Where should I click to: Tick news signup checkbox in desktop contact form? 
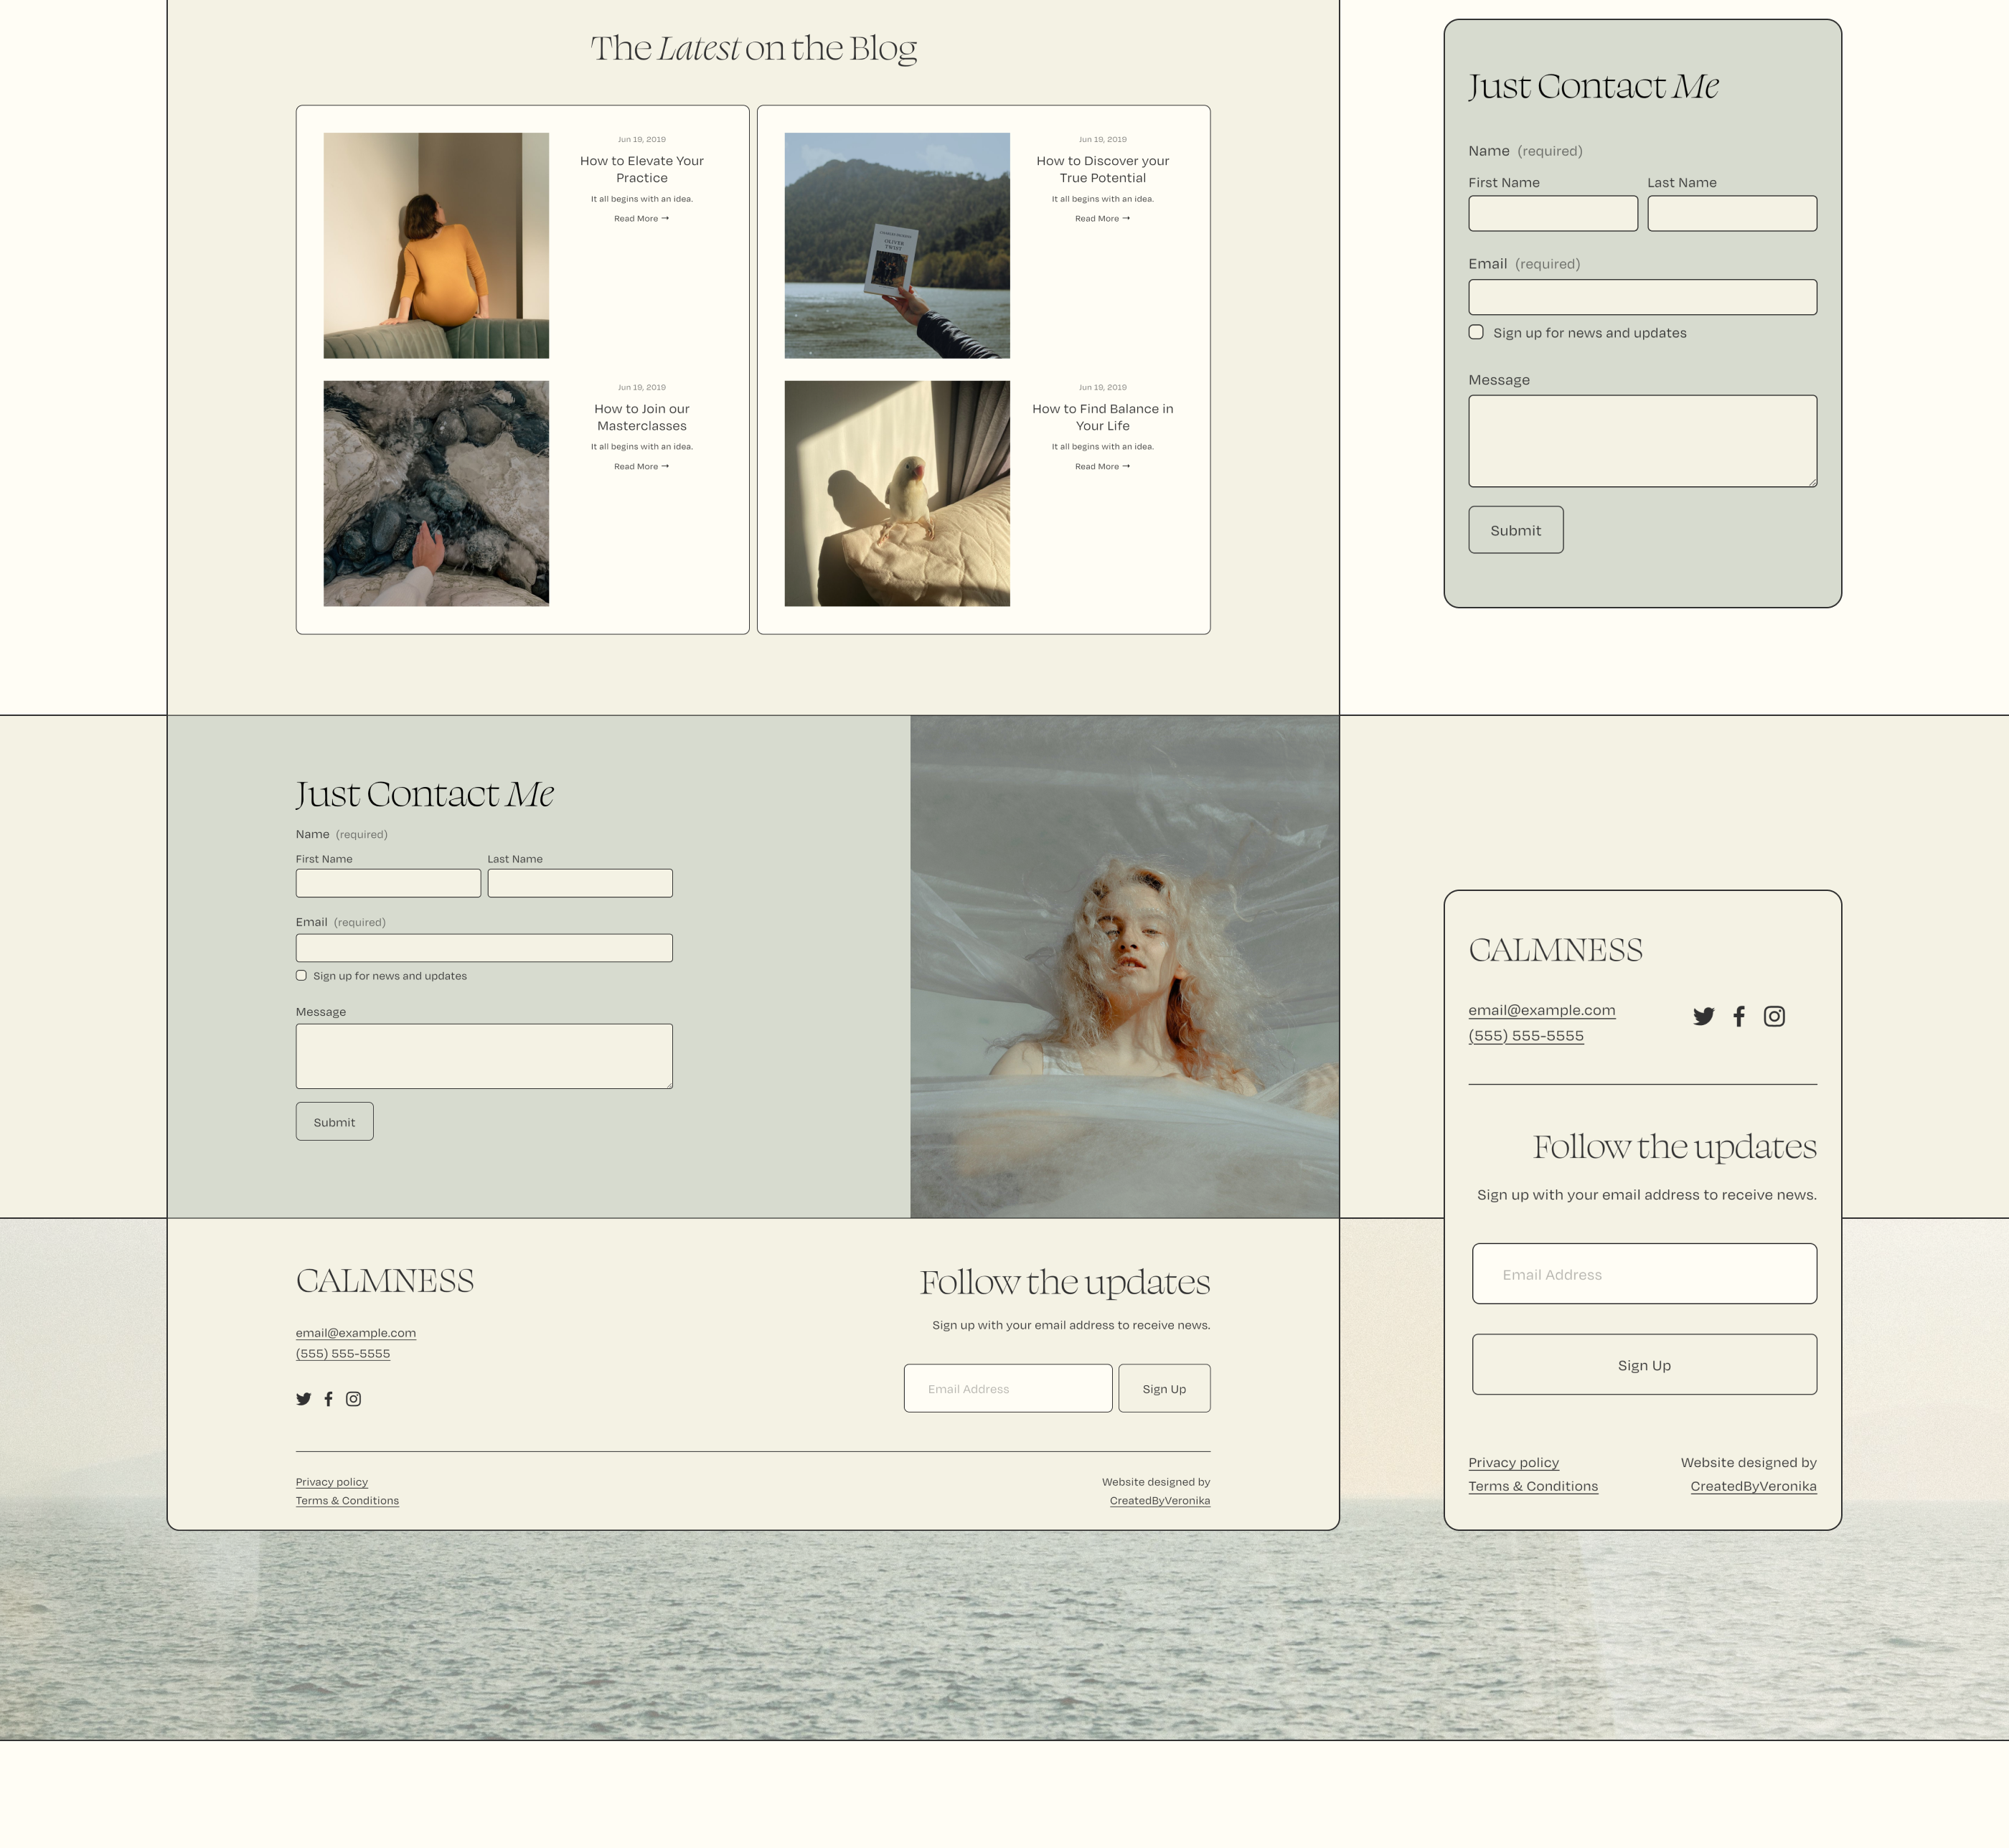pos(301,976)
